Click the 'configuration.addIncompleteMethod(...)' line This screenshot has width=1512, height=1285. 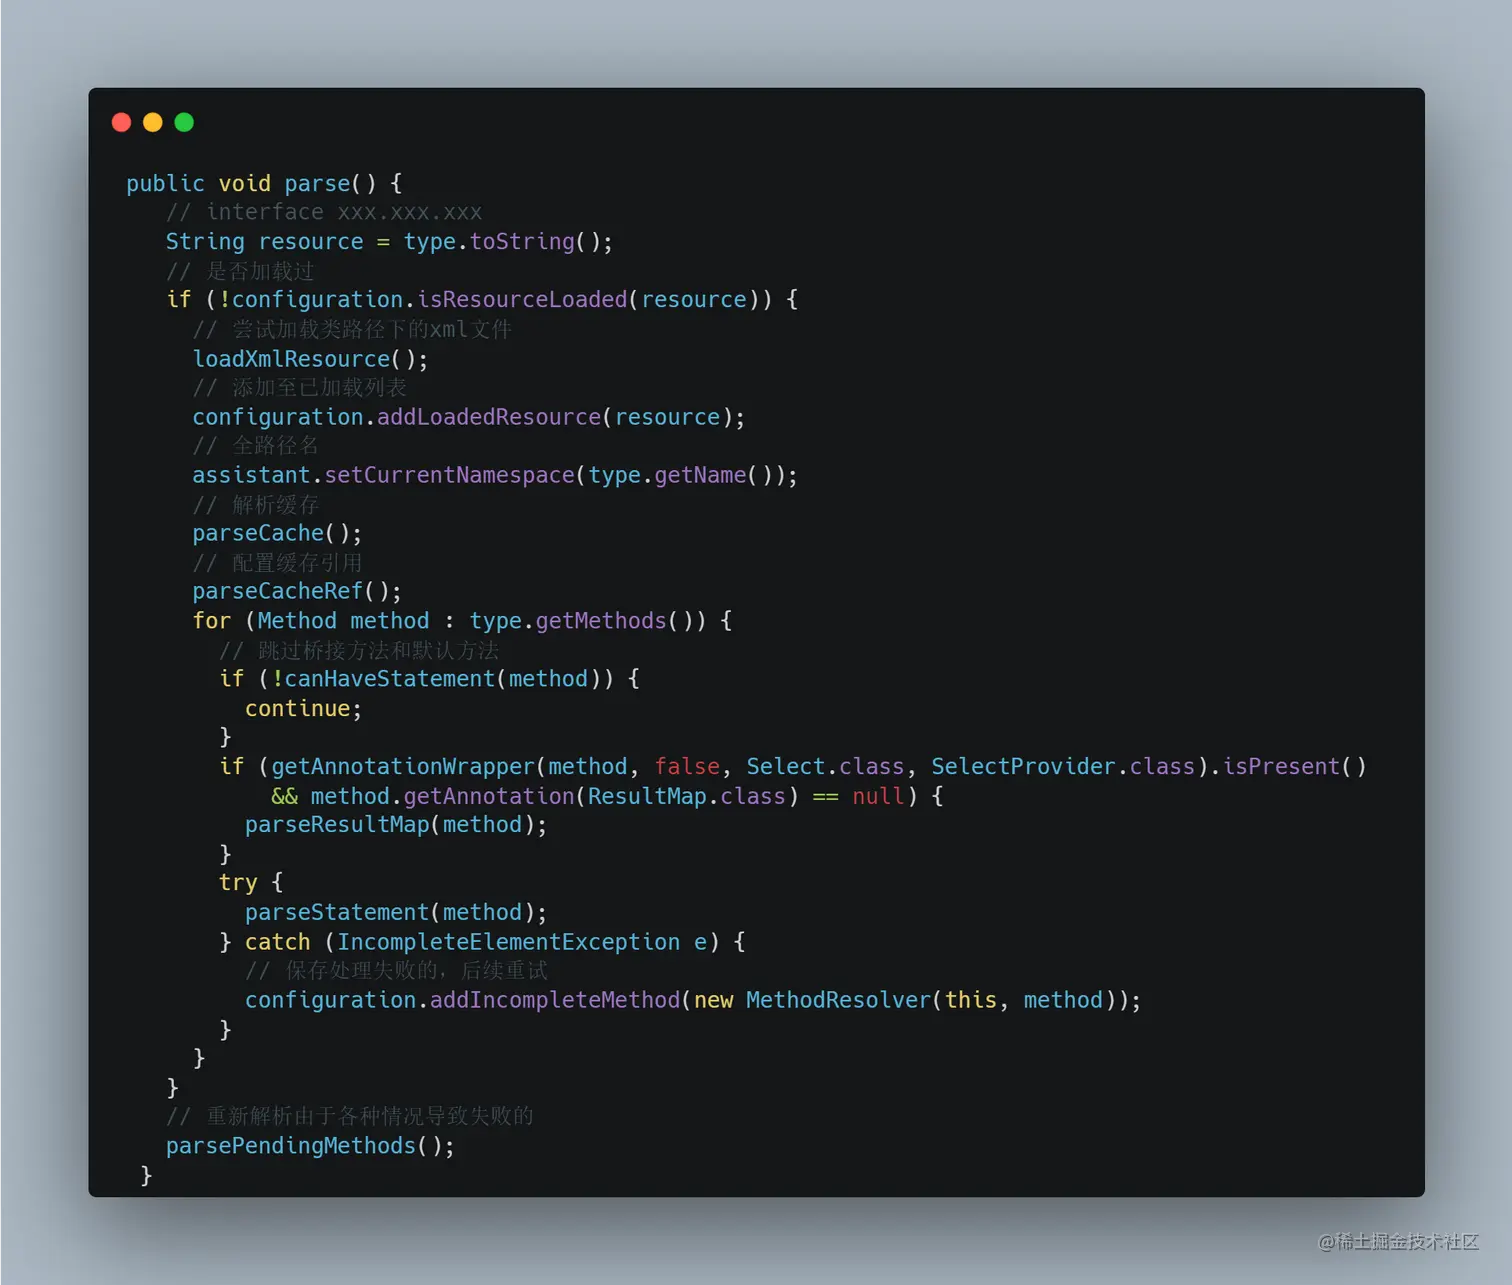pos(693,1000)
